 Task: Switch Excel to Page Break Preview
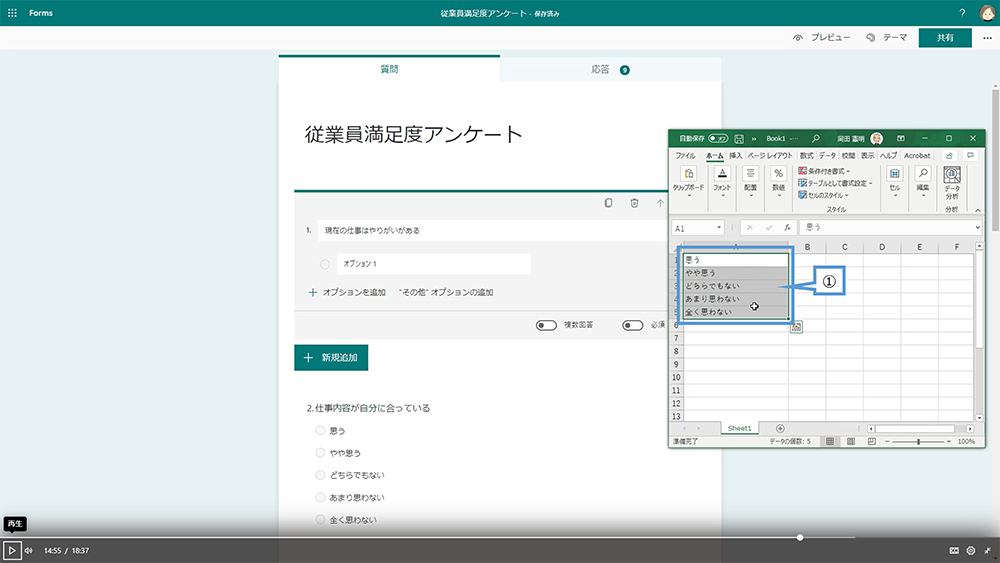871,441
